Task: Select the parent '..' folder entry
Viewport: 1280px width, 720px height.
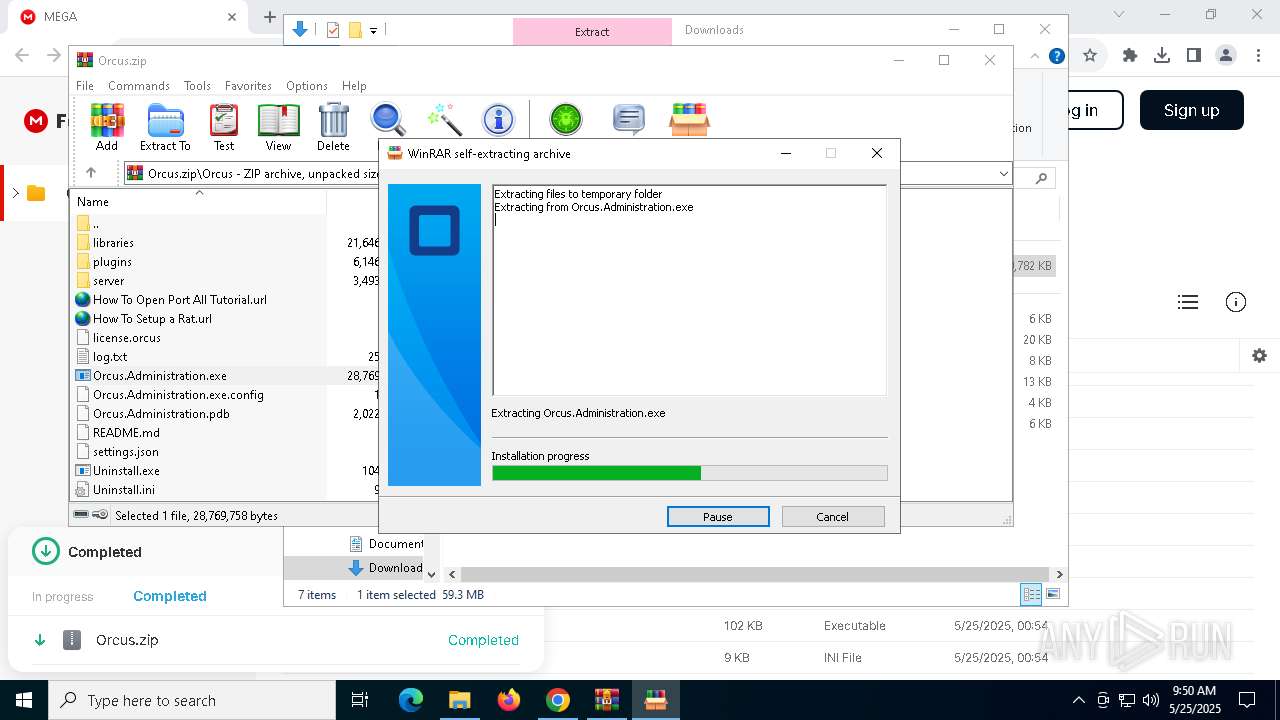Action: click(95, 224)
